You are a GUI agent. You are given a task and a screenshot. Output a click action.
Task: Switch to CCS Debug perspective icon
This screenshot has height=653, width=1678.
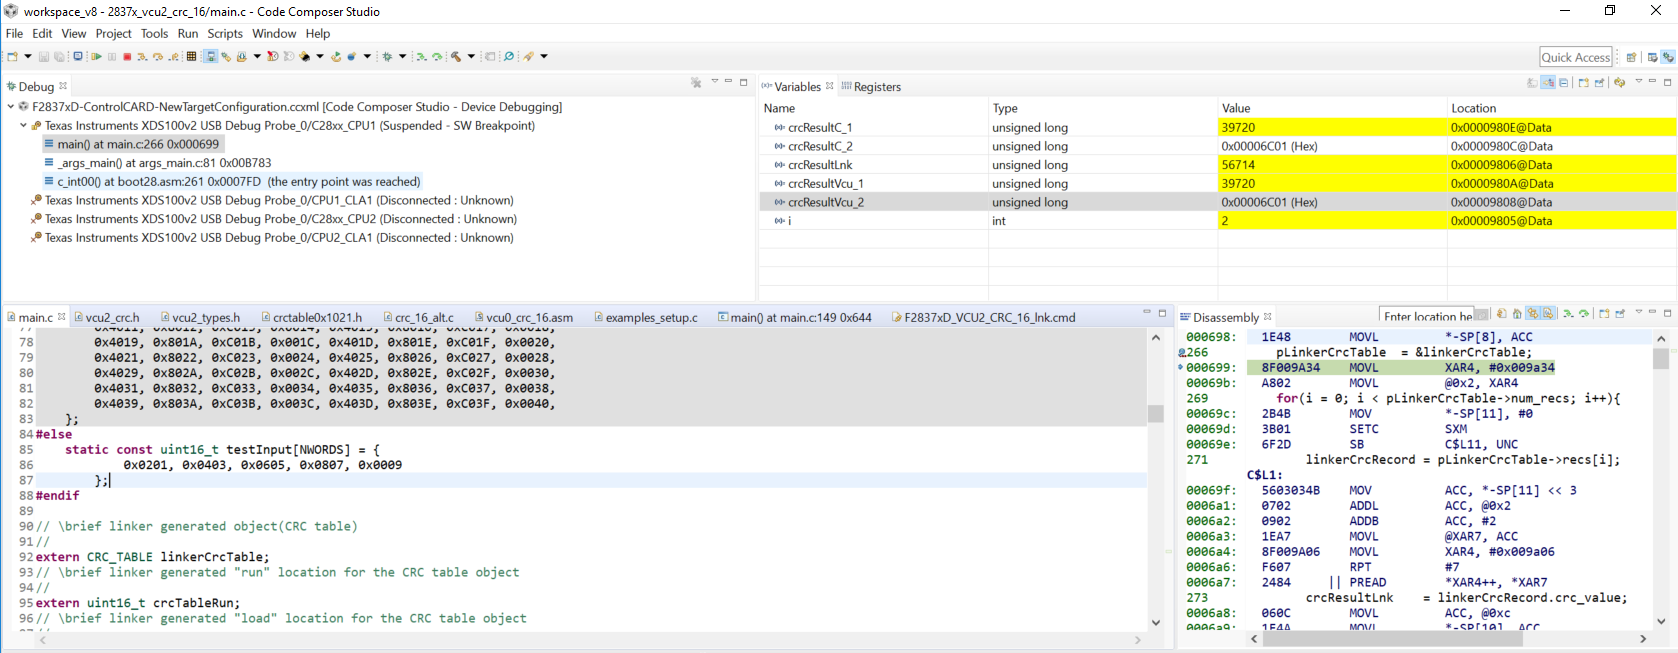click(1668, 57)
